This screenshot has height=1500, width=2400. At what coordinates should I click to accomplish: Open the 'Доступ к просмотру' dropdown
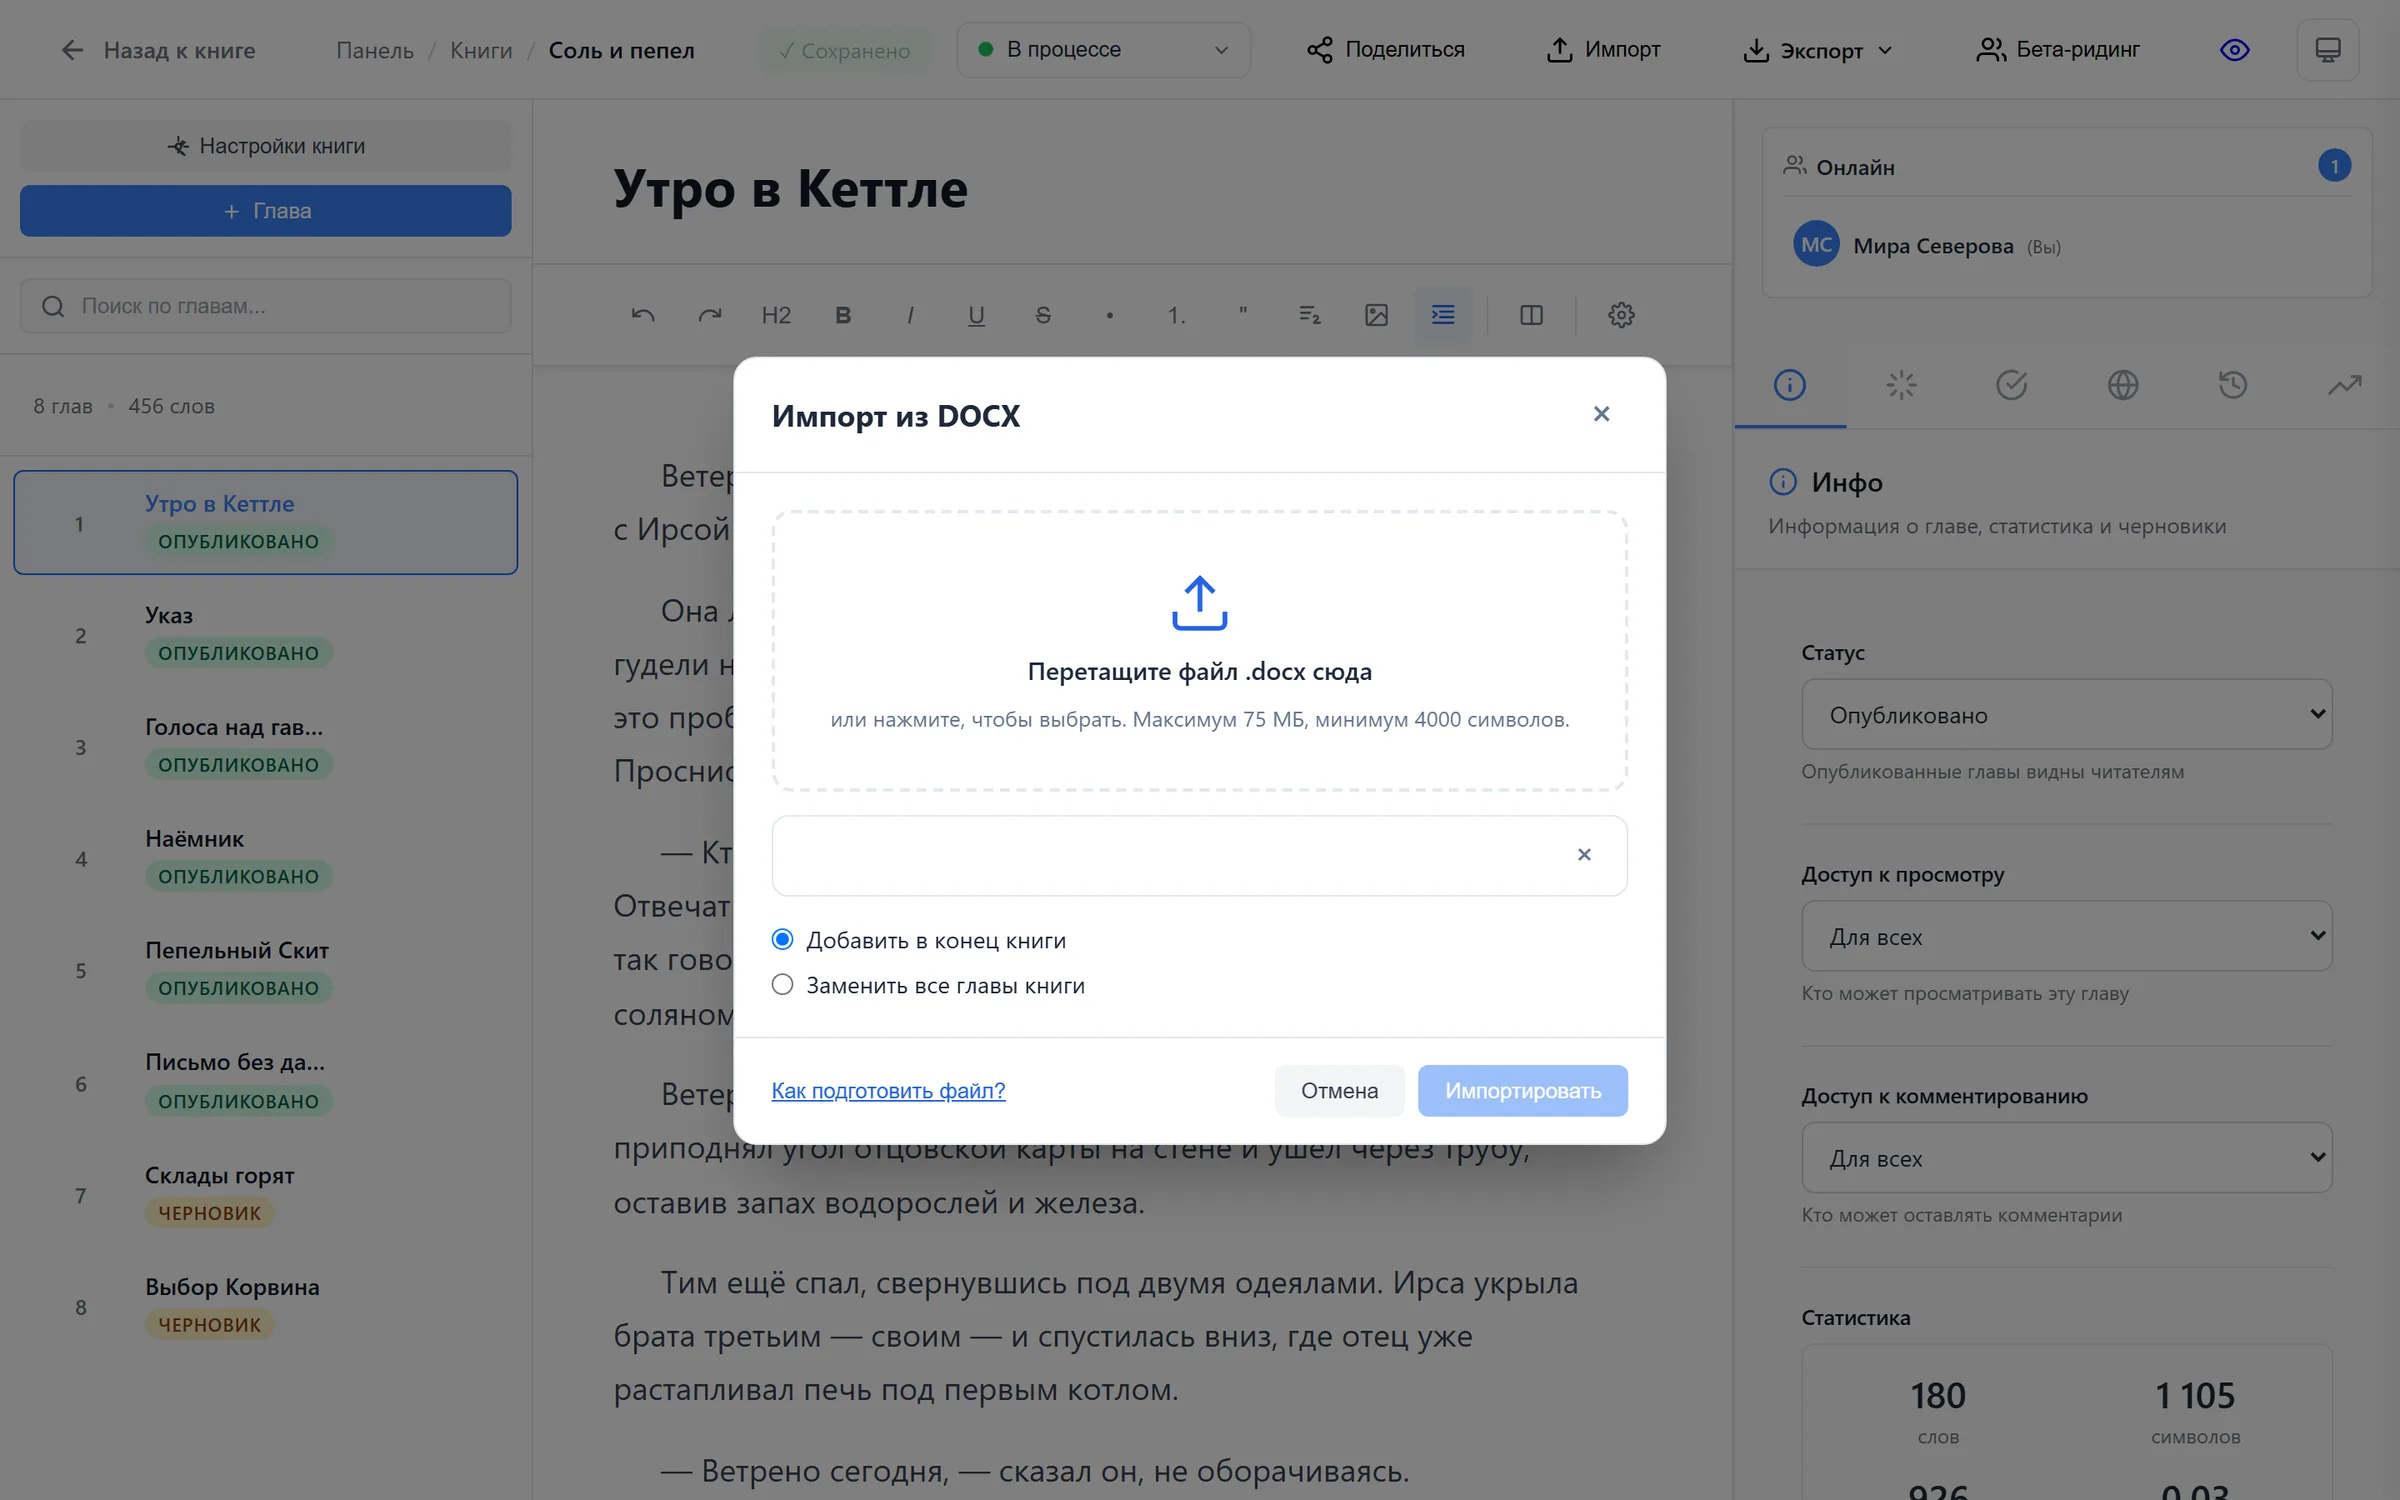tap(2066, 937)
